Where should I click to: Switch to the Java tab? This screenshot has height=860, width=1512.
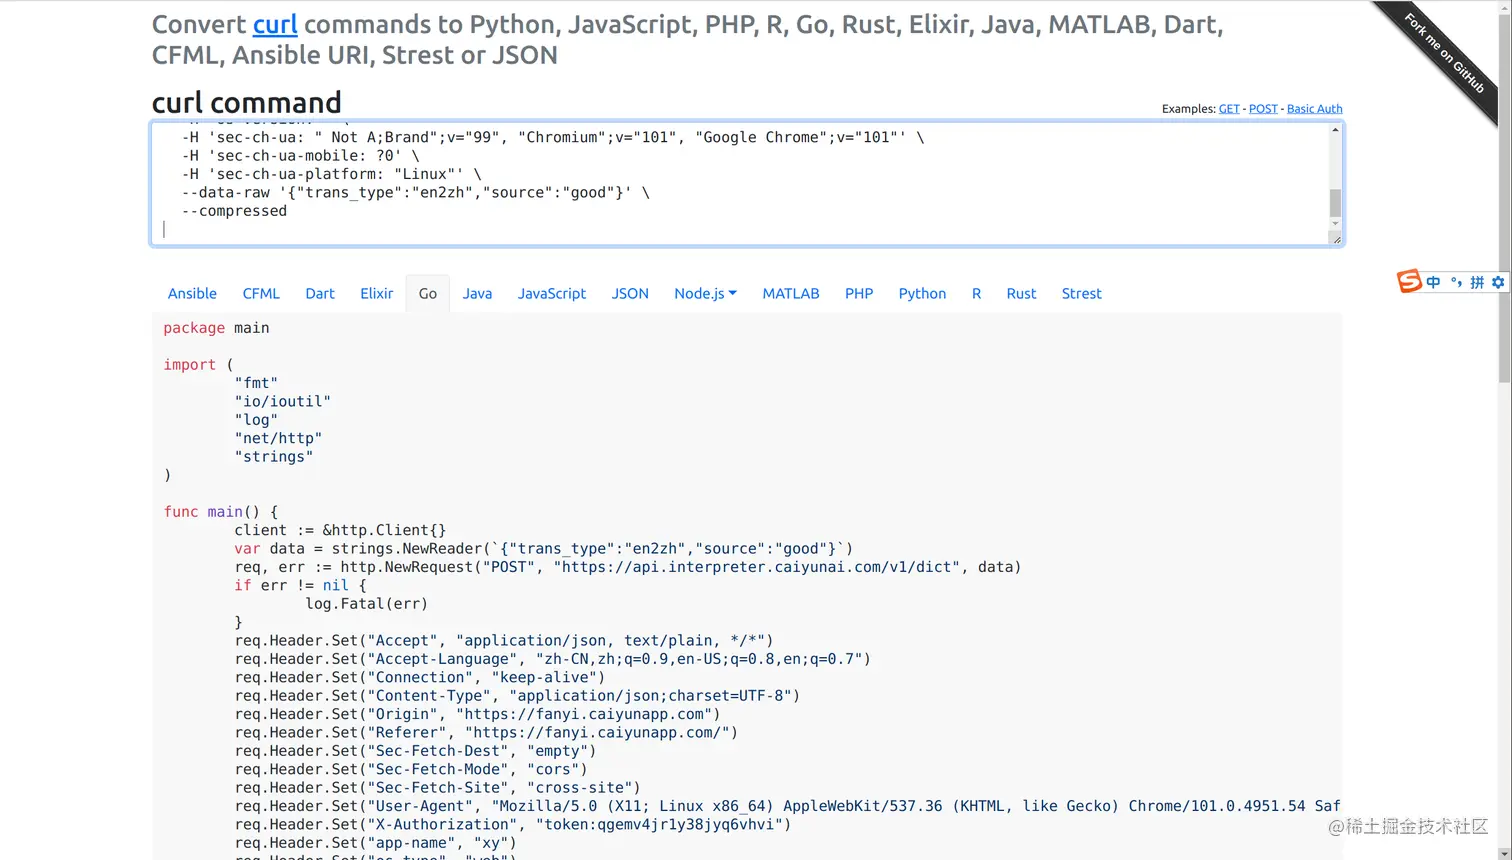477,293
